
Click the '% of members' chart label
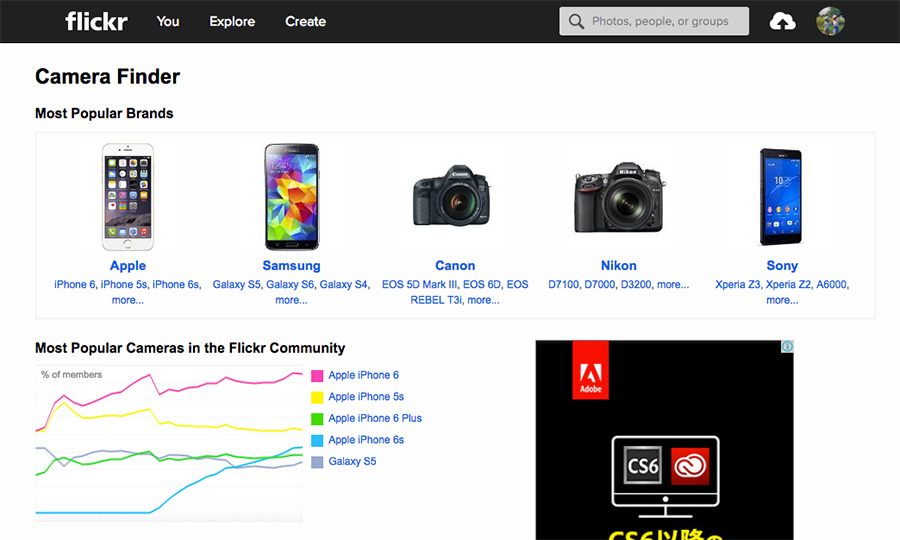coord(71,375)
